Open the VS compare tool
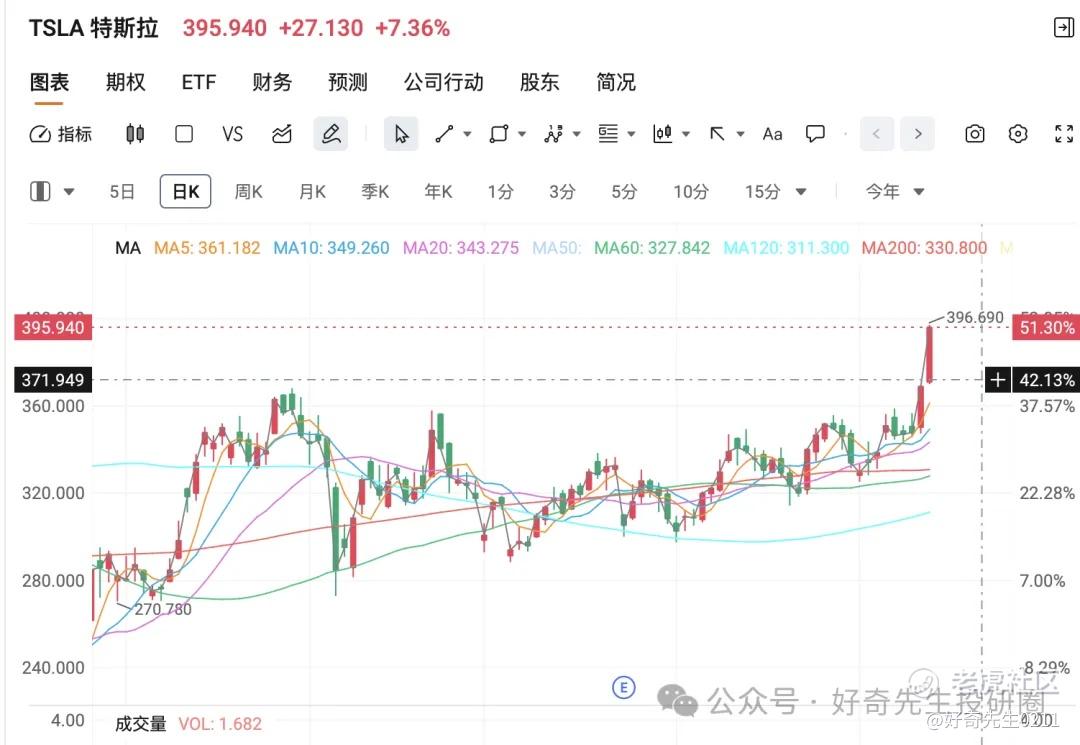This screenshot has height=745, width=1080. pyautogui.click(x=233, y=134)
